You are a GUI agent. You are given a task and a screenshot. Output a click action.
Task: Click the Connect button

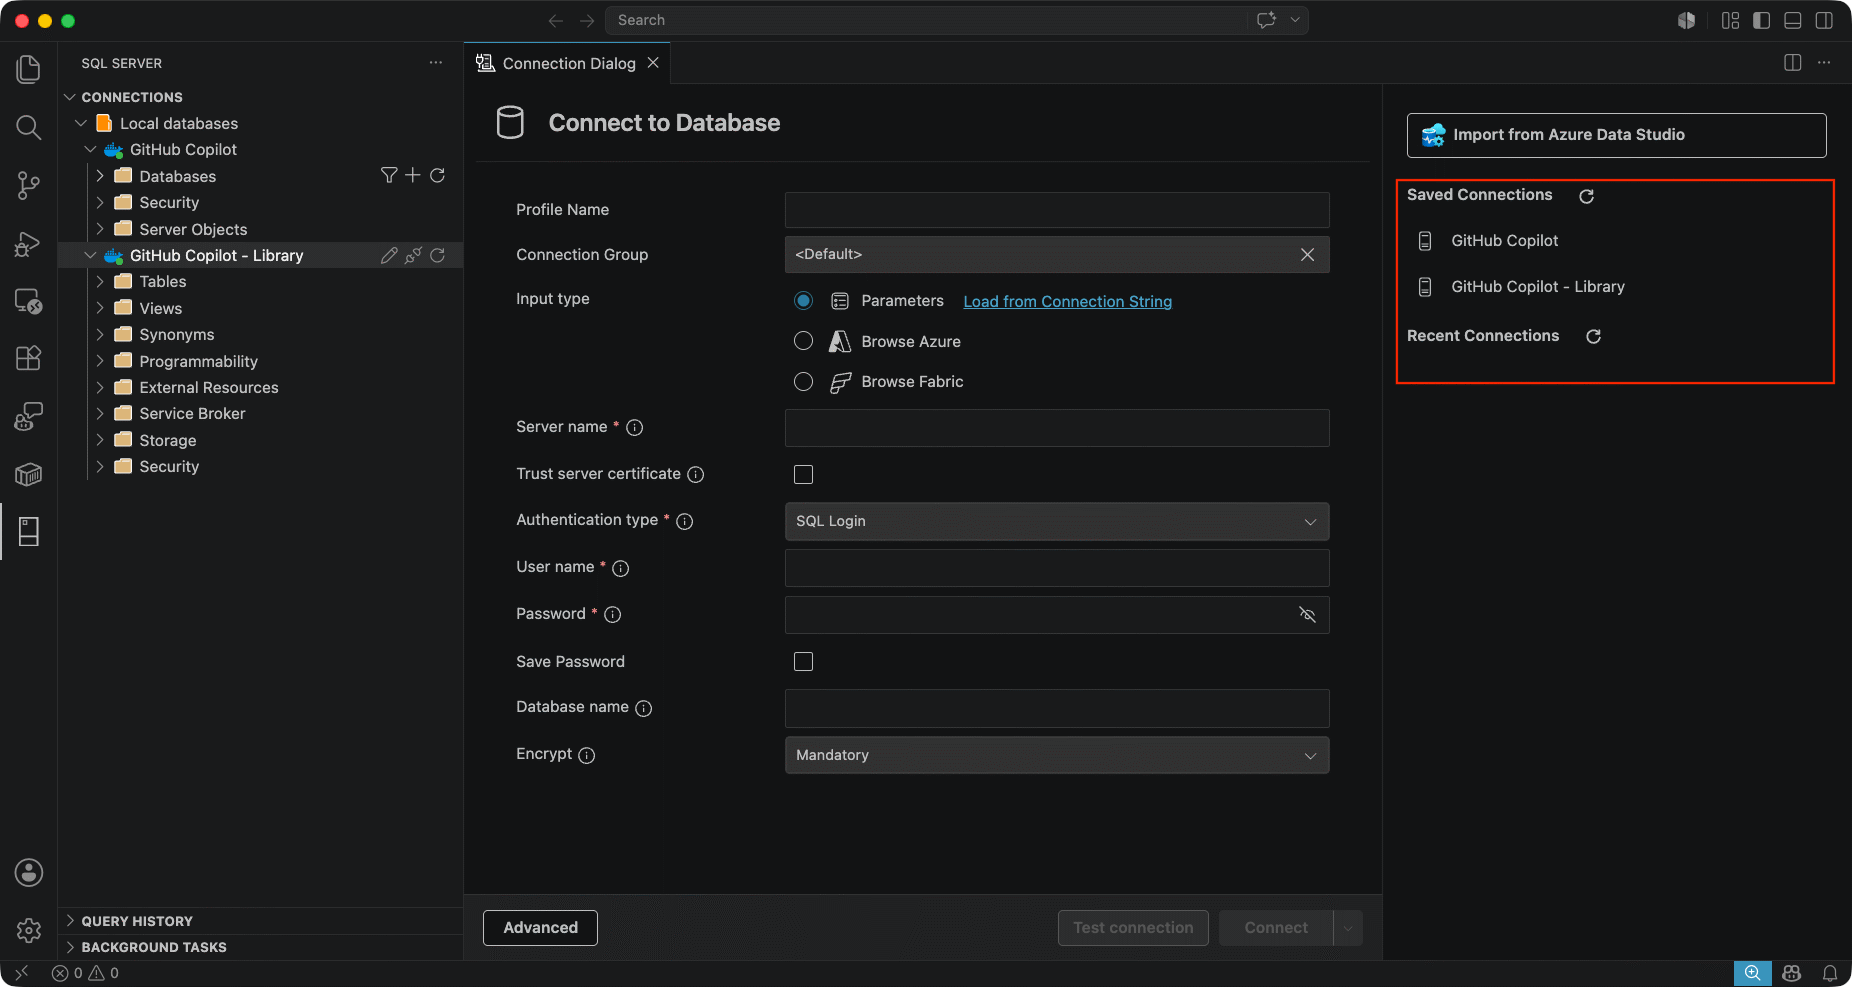click(x=1276, y=928)
